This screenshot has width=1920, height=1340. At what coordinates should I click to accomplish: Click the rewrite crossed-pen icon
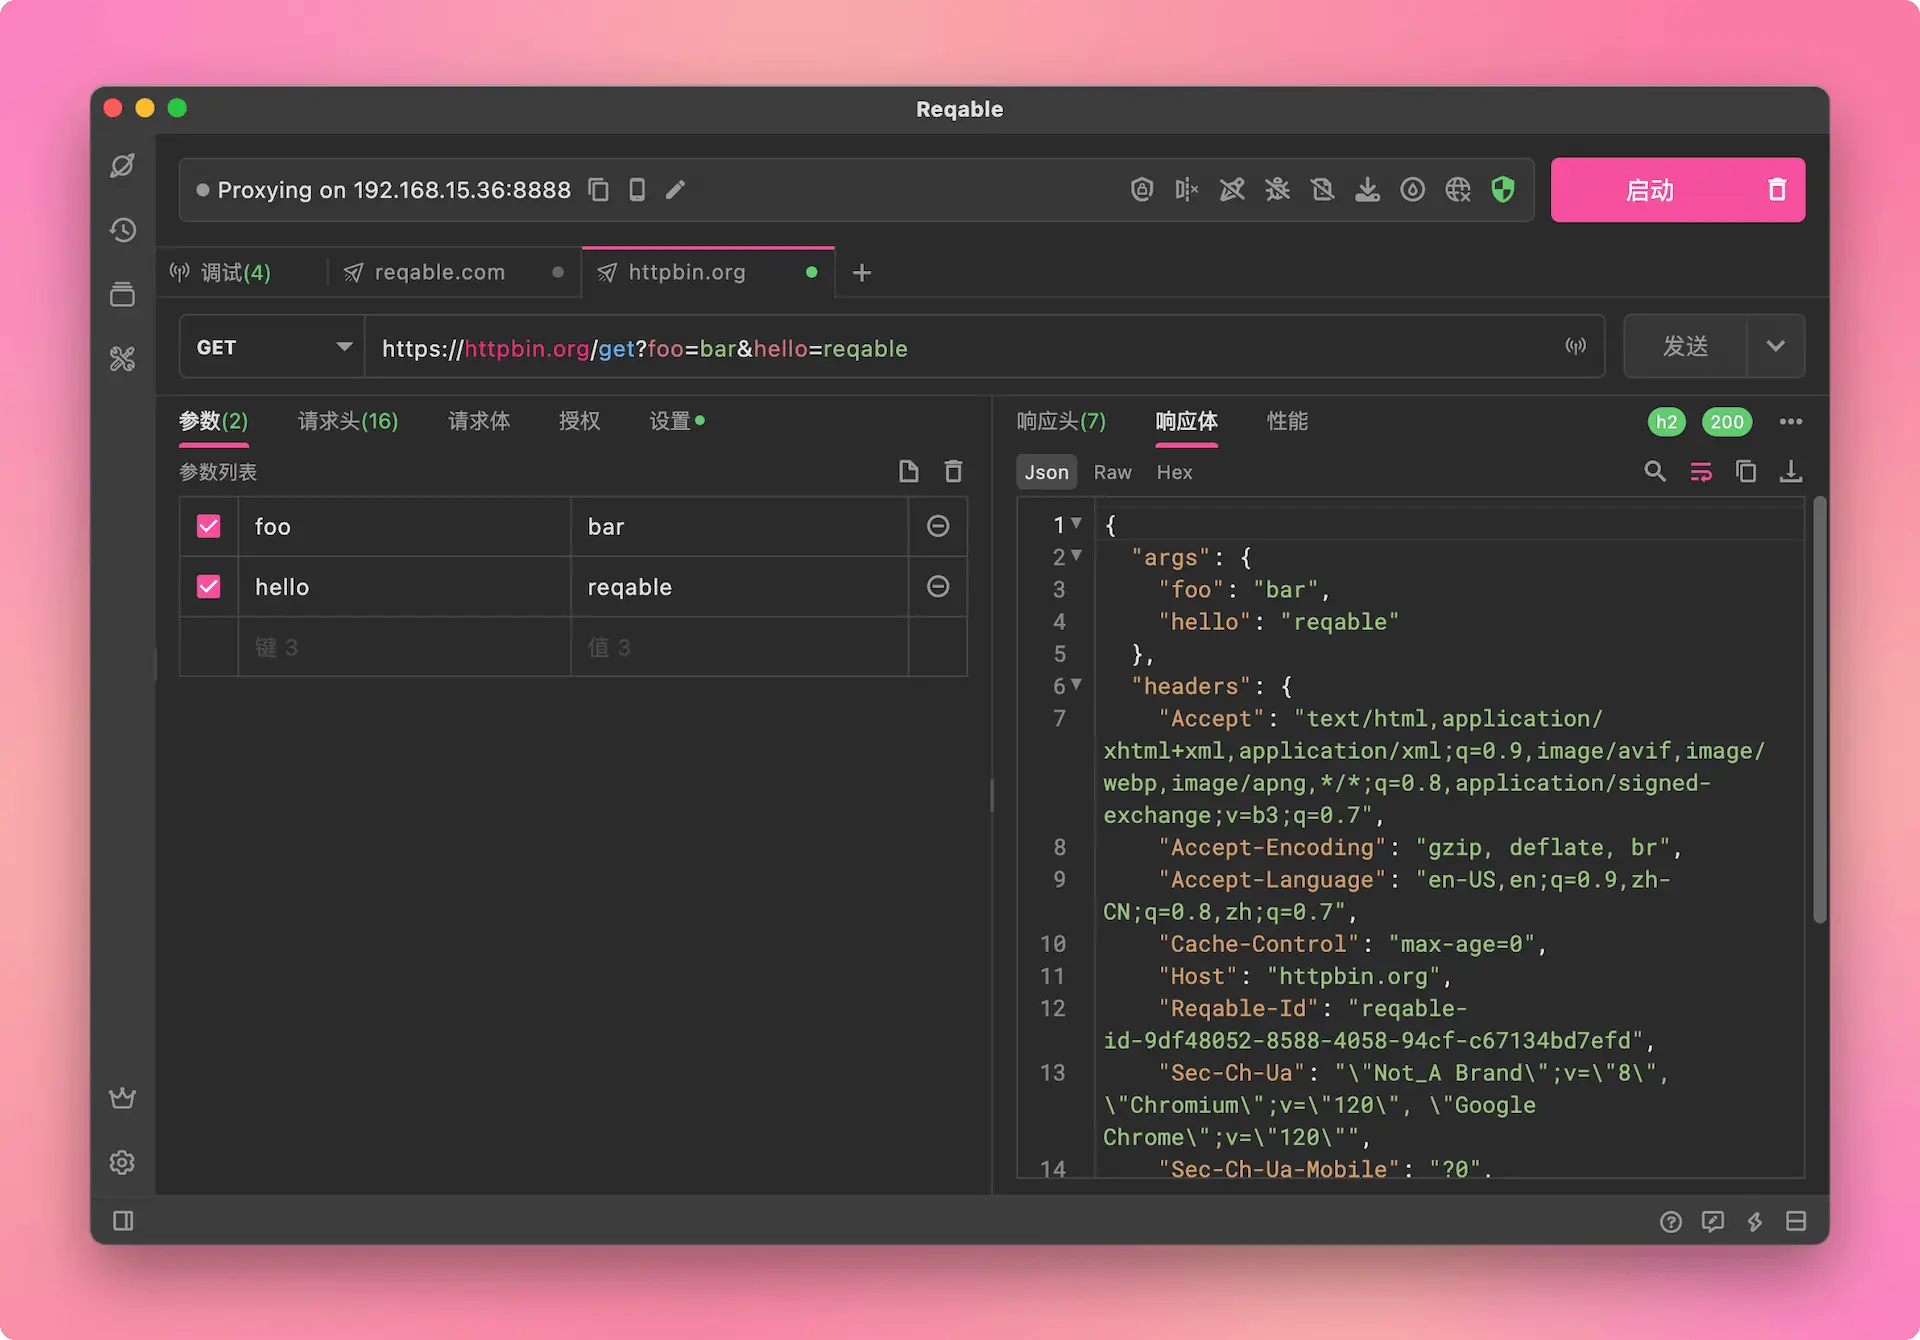[x=1232, y=189]
